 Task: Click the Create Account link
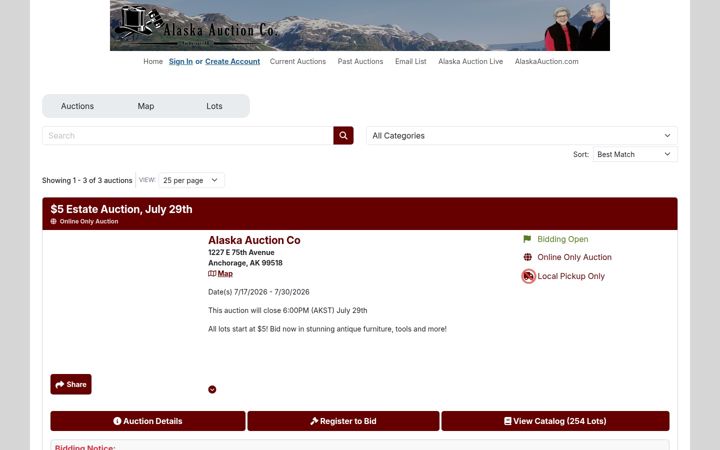click(x=232, y=61)
